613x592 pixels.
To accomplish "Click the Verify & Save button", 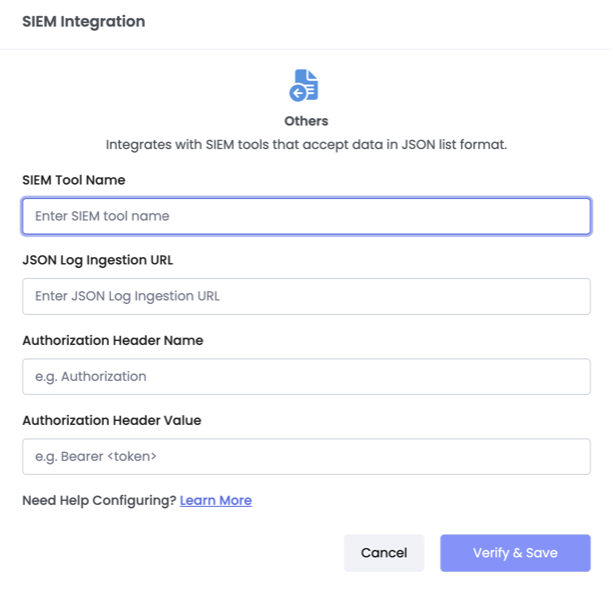I will pyautogui.click(x=515, y=553).
